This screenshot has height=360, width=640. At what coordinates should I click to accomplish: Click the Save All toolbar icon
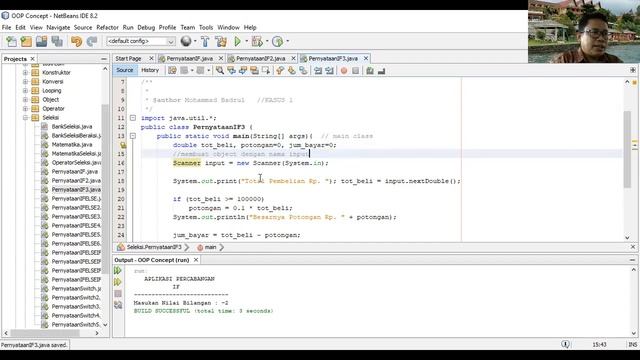tap(57, 41)
